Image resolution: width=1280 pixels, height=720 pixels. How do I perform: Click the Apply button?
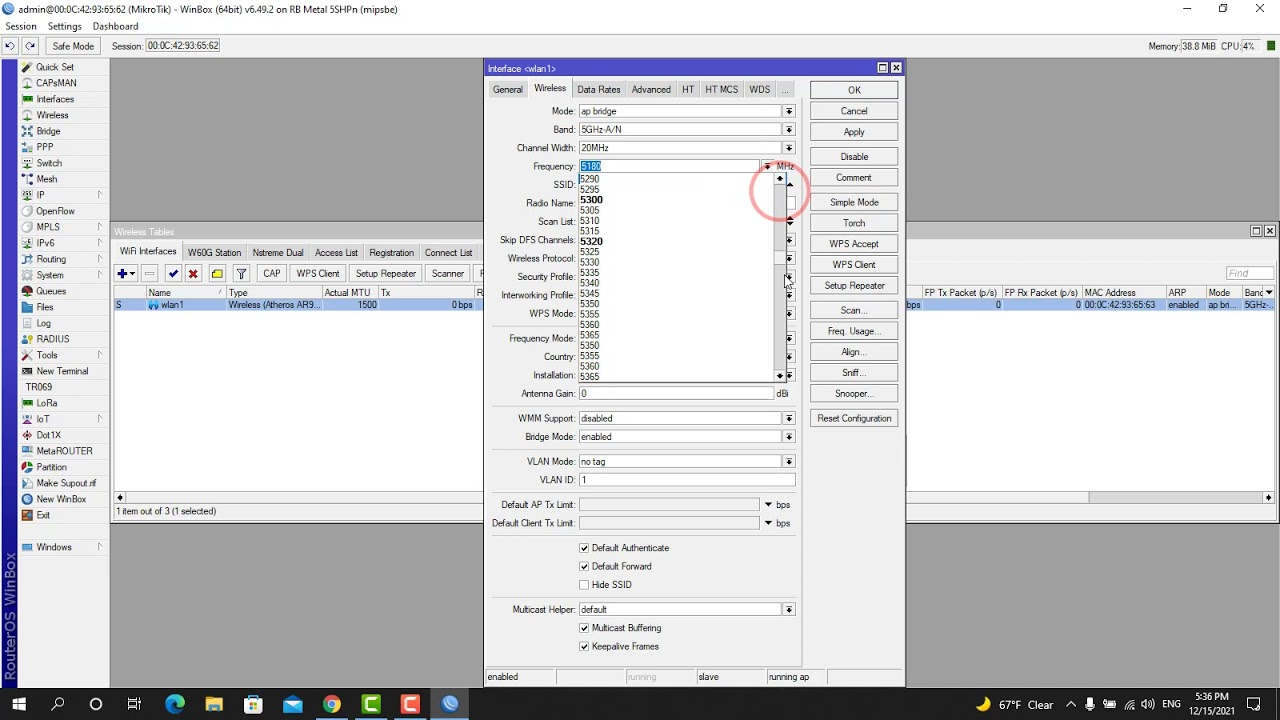tap(854, 132)
